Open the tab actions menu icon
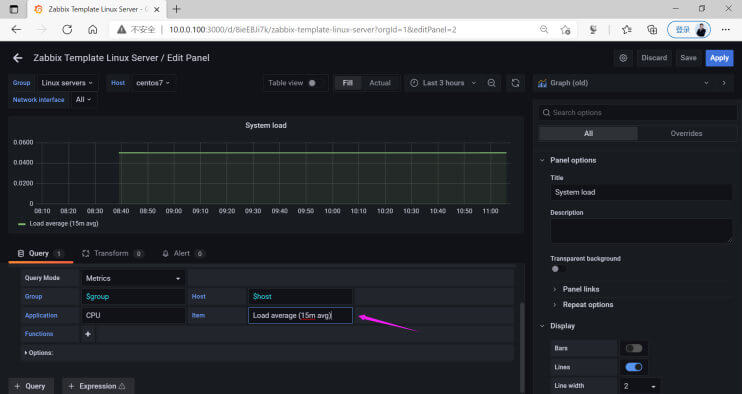The width and height of the screenshot is (742, 394). (14, 9)
